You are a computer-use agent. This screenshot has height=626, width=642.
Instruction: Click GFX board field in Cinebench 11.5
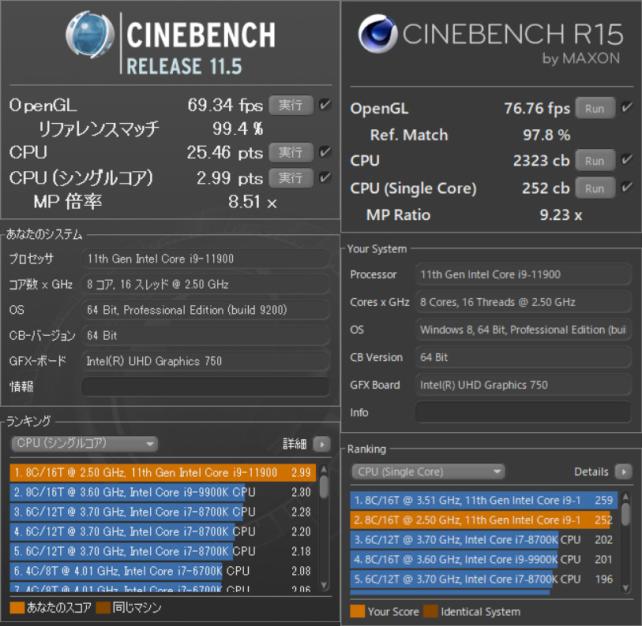pos(205,361)
